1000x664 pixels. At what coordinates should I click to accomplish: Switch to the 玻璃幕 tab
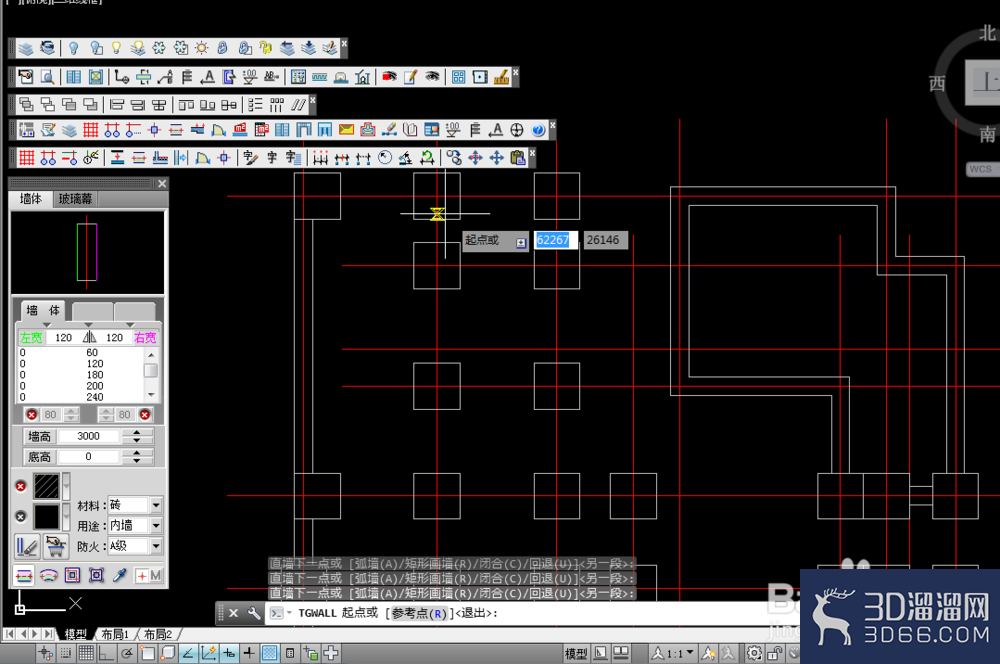tap(76, 199)
